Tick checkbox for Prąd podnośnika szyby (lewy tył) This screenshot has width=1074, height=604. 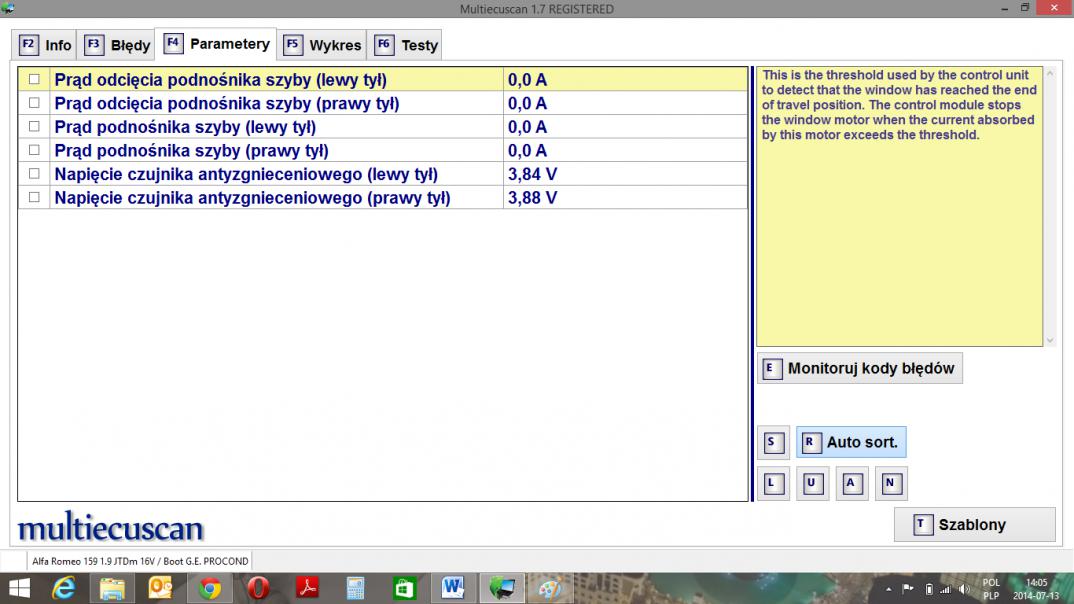[x=34, y=127]
